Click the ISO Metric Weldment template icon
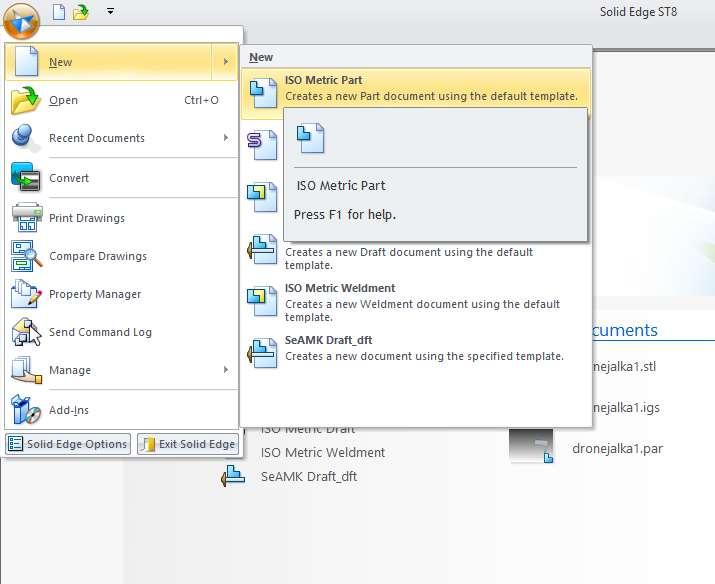 pyautogui.click(x=262, y=301)
